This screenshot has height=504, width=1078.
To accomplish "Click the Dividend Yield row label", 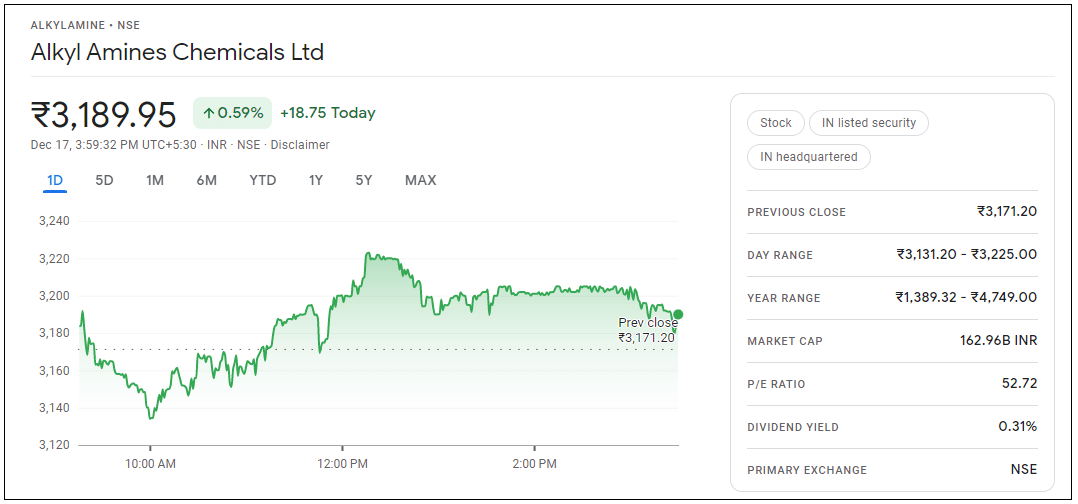I will point(793,427).
